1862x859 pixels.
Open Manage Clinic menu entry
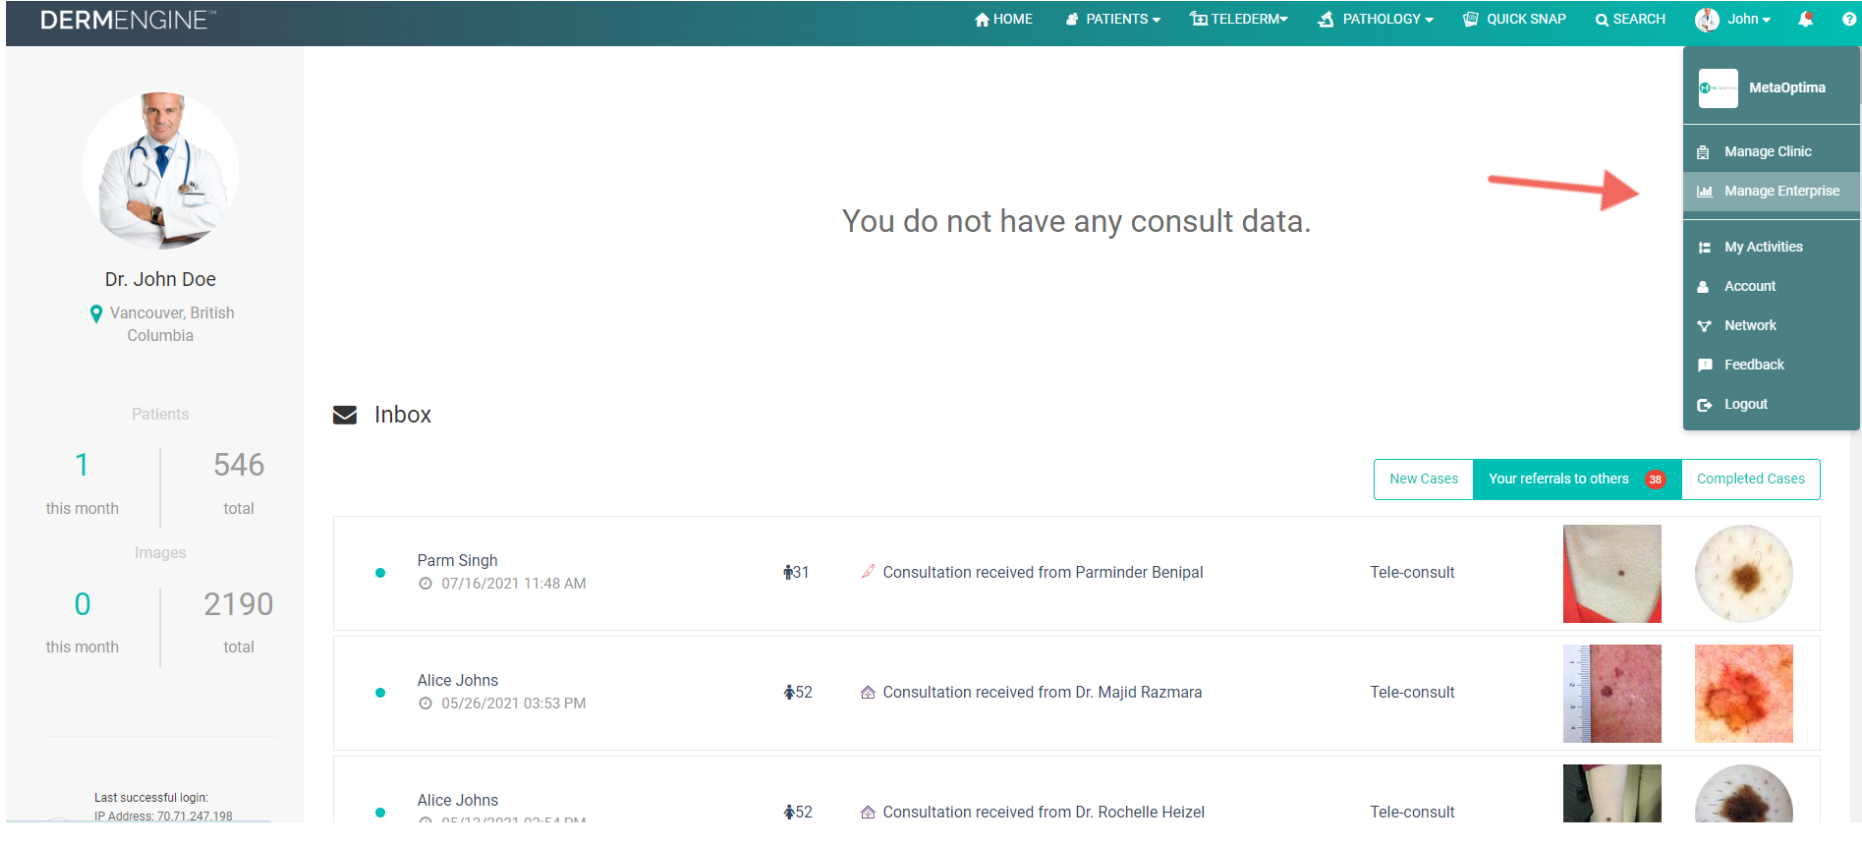click(x=1767, y=152)
